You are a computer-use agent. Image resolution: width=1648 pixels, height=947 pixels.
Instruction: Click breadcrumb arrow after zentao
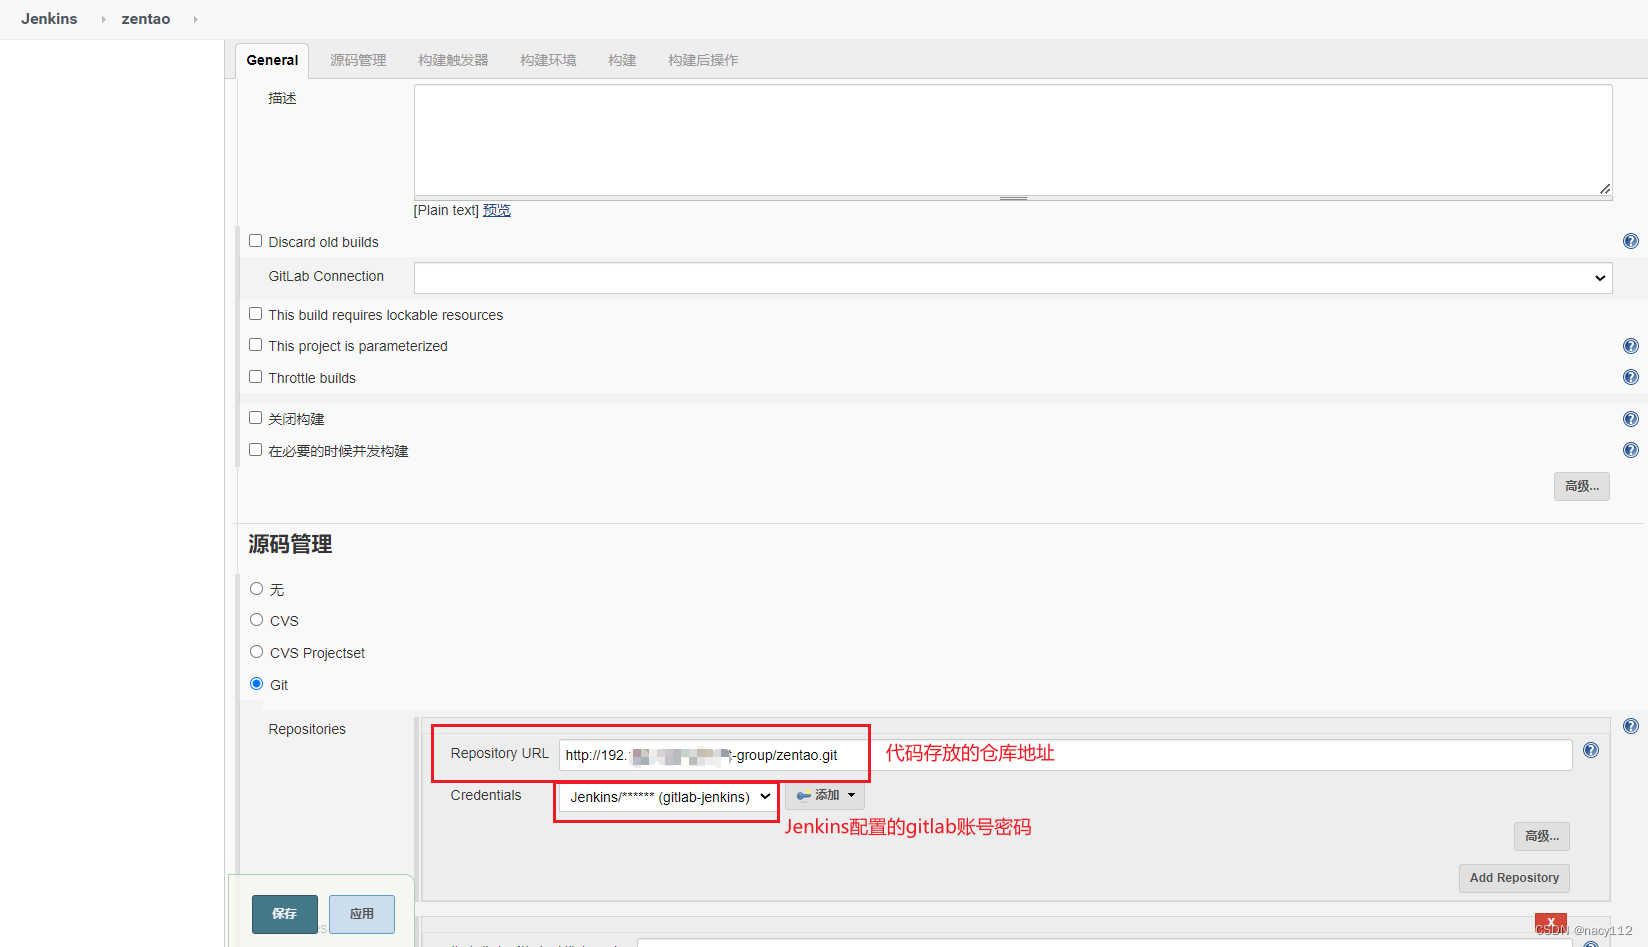click(195, 19)
